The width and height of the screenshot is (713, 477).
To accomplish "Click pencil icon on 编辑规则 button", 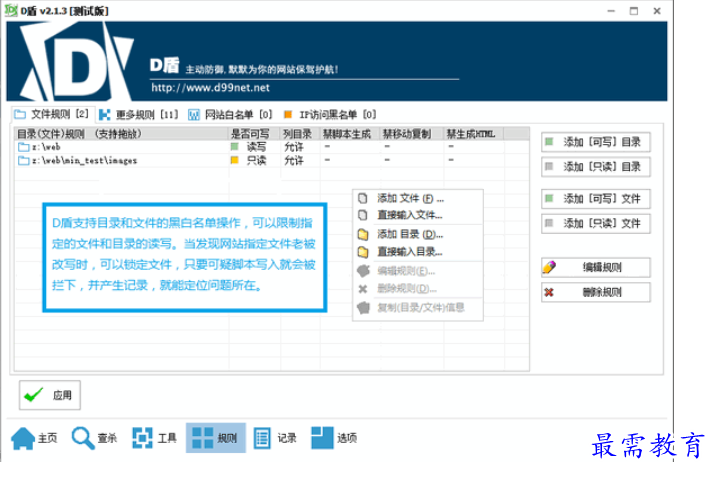I will tap(549, 267).
